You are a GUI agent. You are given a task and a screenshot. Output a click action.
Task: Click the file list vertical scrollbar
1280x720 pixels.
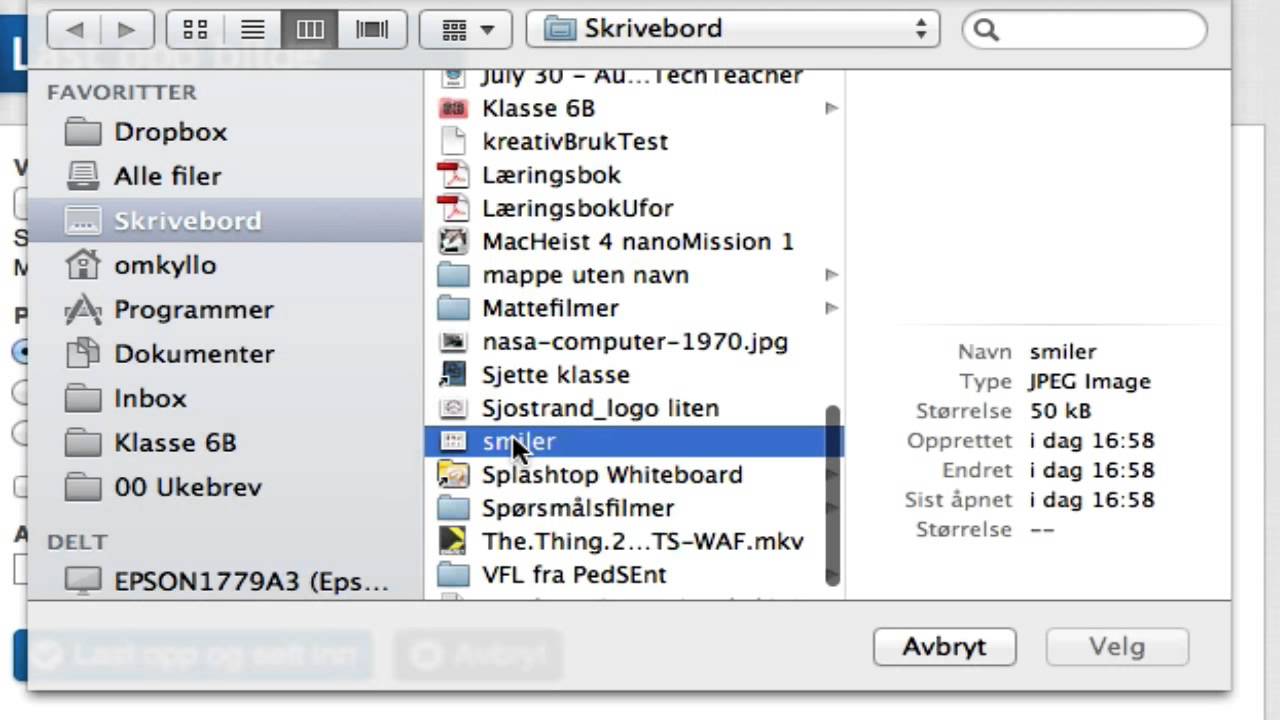point(833,496)
